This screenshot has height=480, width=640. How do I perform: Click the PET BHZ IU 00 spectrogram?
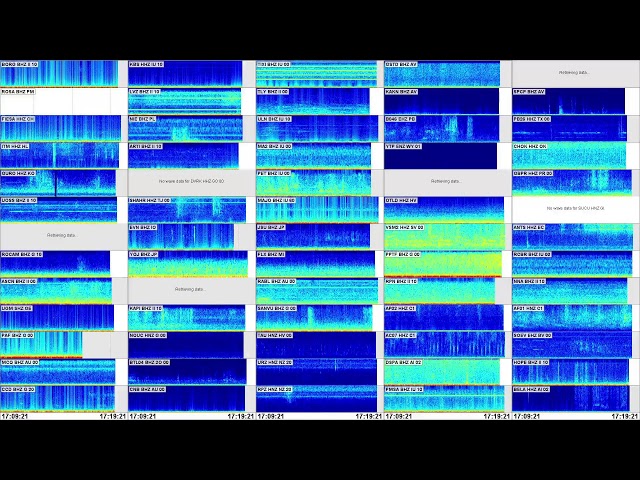(x=313, y=182)
